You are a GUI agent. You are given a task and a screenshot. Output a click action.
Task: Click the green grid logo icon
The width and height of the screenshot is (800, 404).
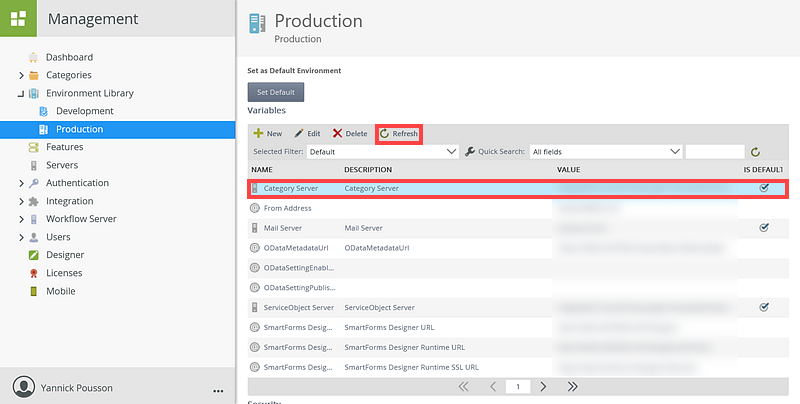[x=17, y=19]
